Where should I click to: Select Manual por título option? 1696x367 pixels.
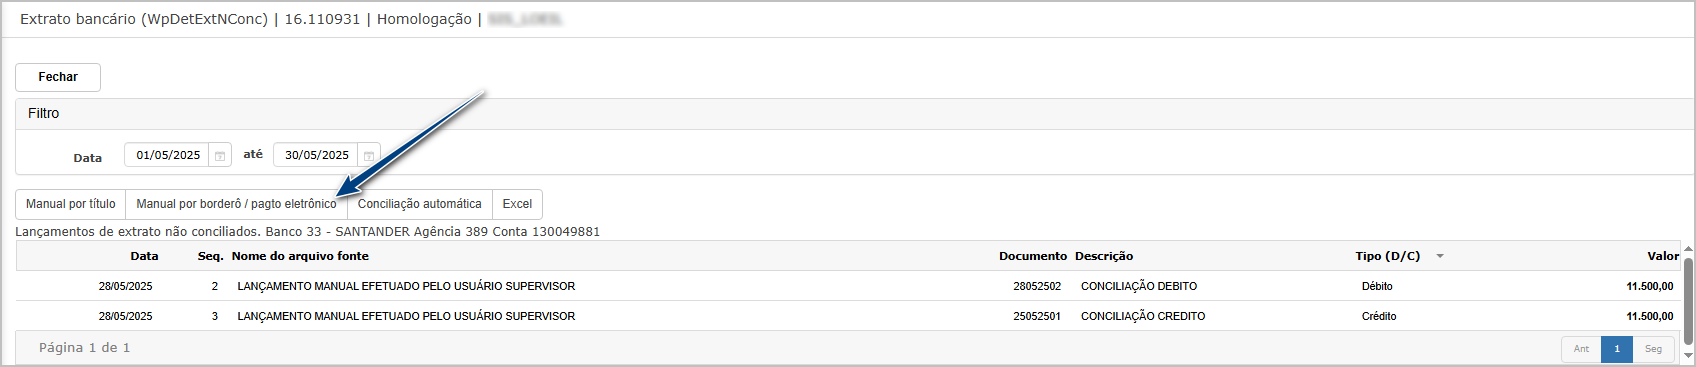click(x=71, y=204)
